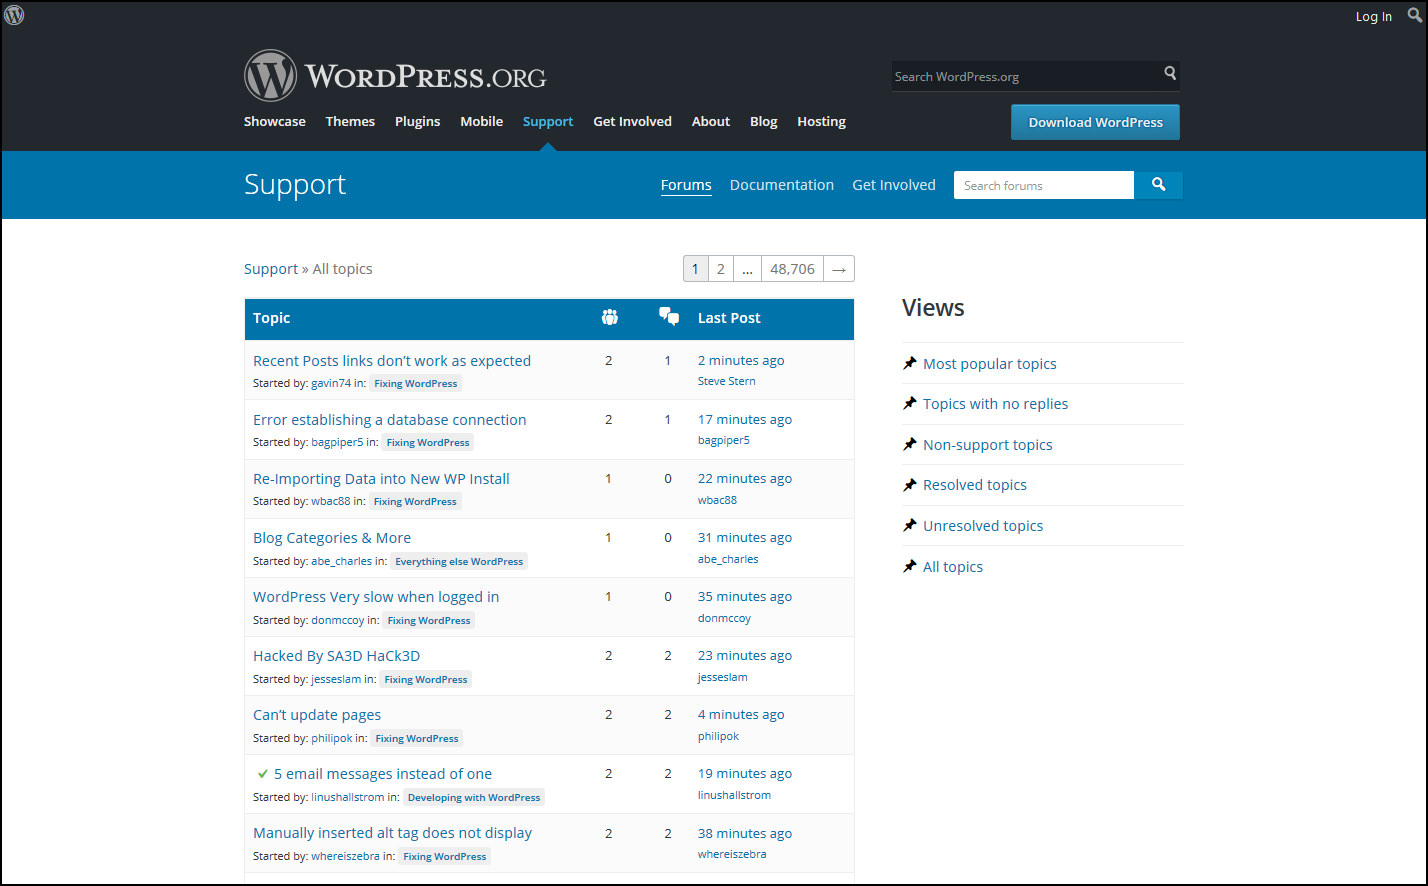Click pin icon beside Resolved topics
The image size is (1428, 886).
point(909,485)
